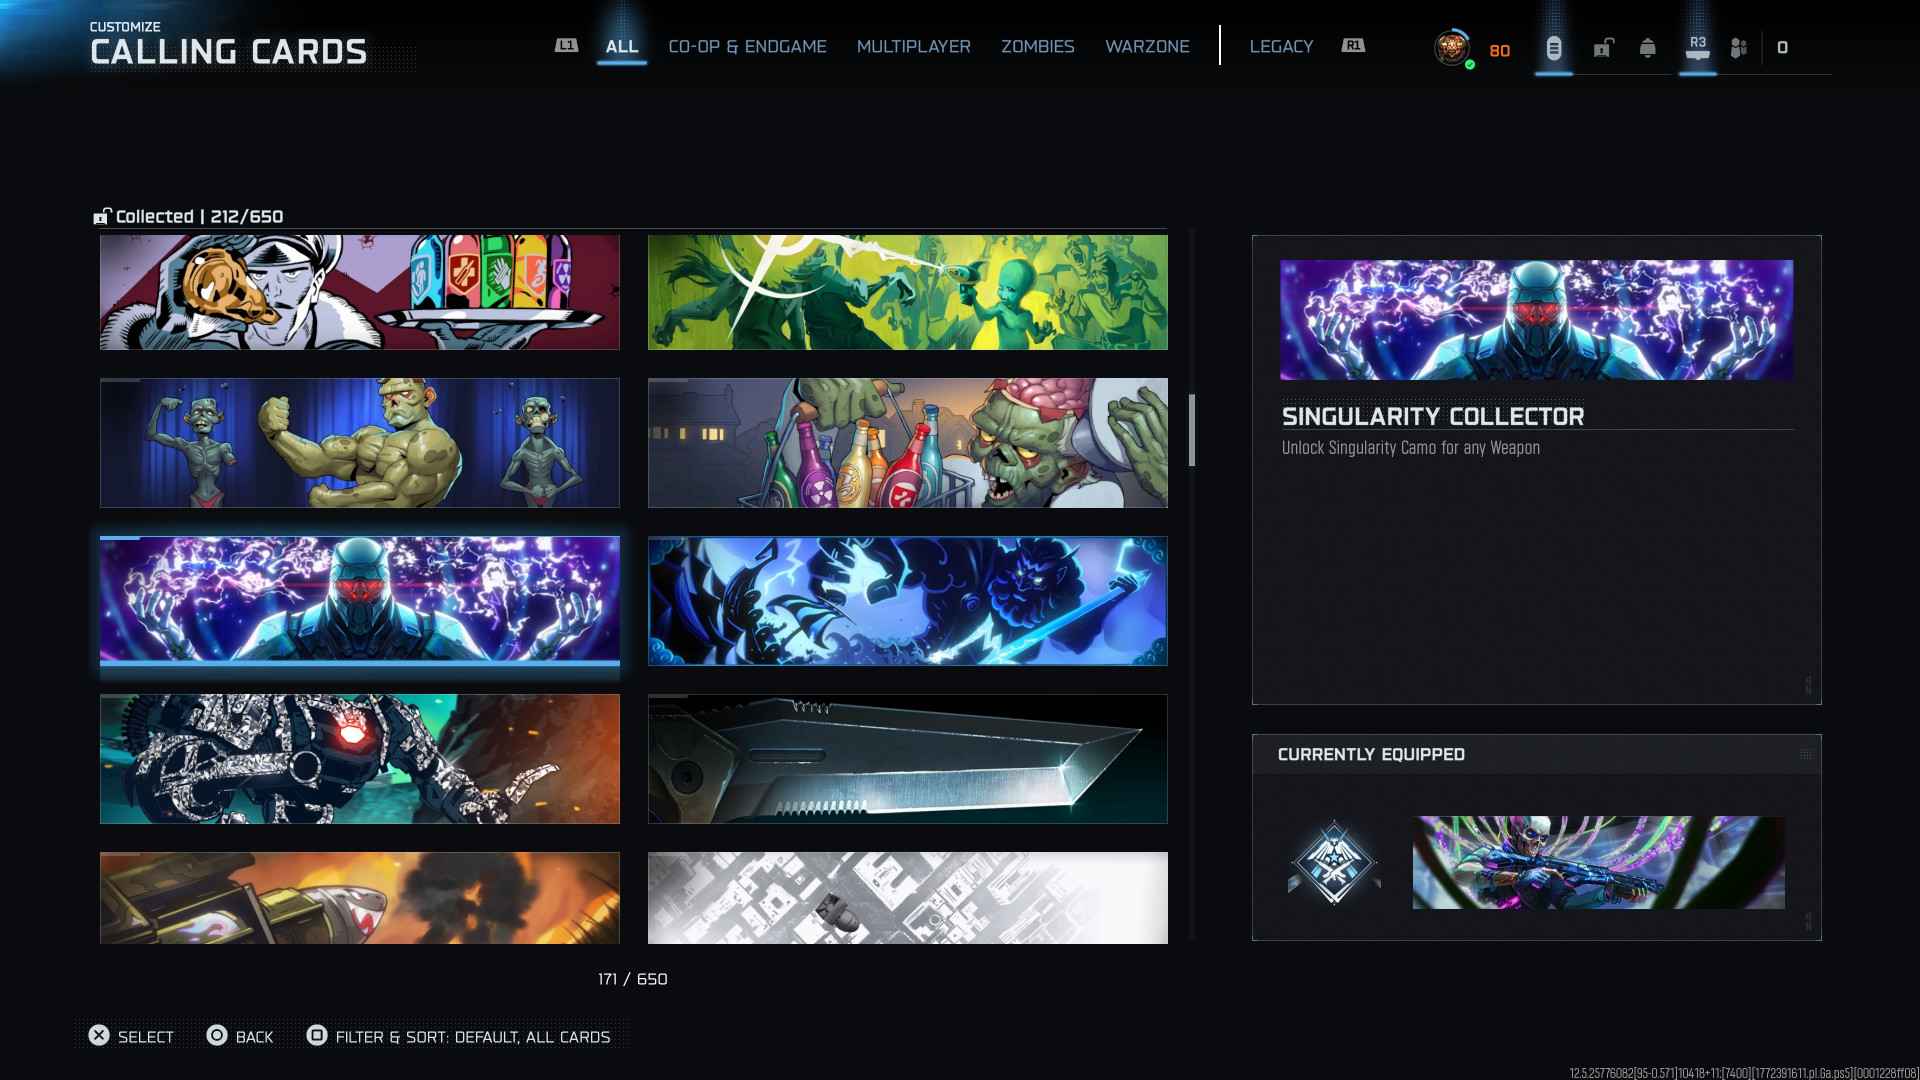Open the Legacy calling cards tab

1281,47
